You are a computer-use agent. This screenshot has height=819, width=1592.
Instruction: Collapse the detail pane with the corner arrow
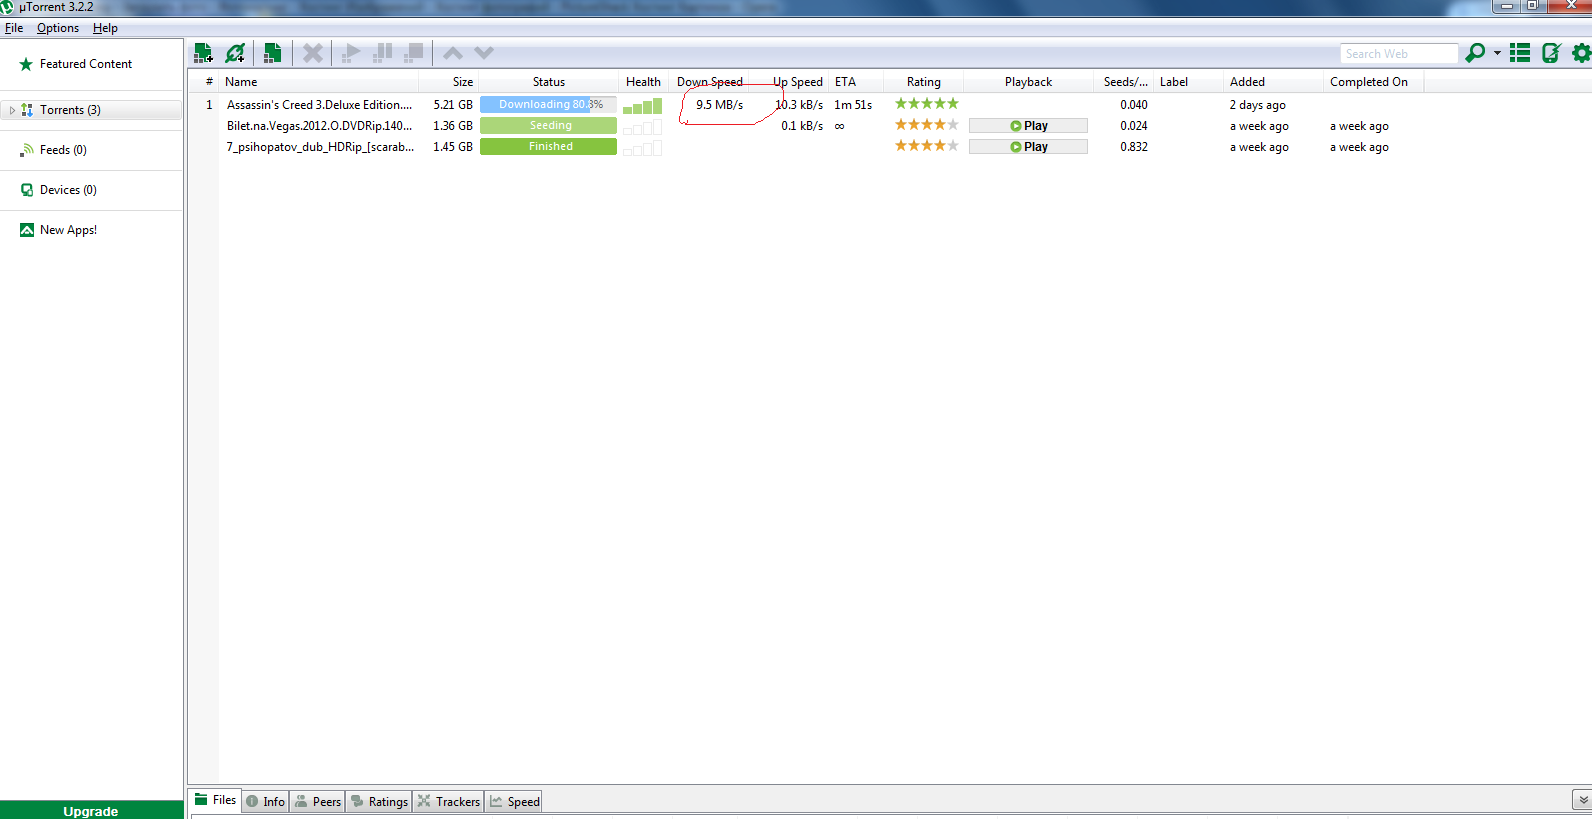click(1582, 800)
